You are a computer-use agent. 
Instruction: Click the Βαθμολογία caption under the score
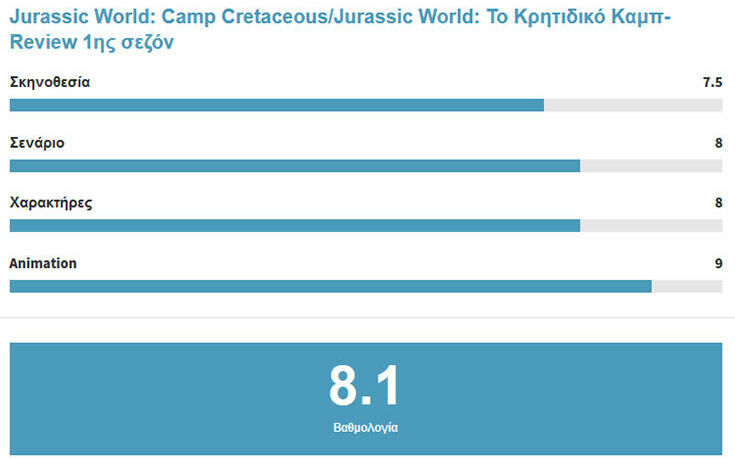365,427
